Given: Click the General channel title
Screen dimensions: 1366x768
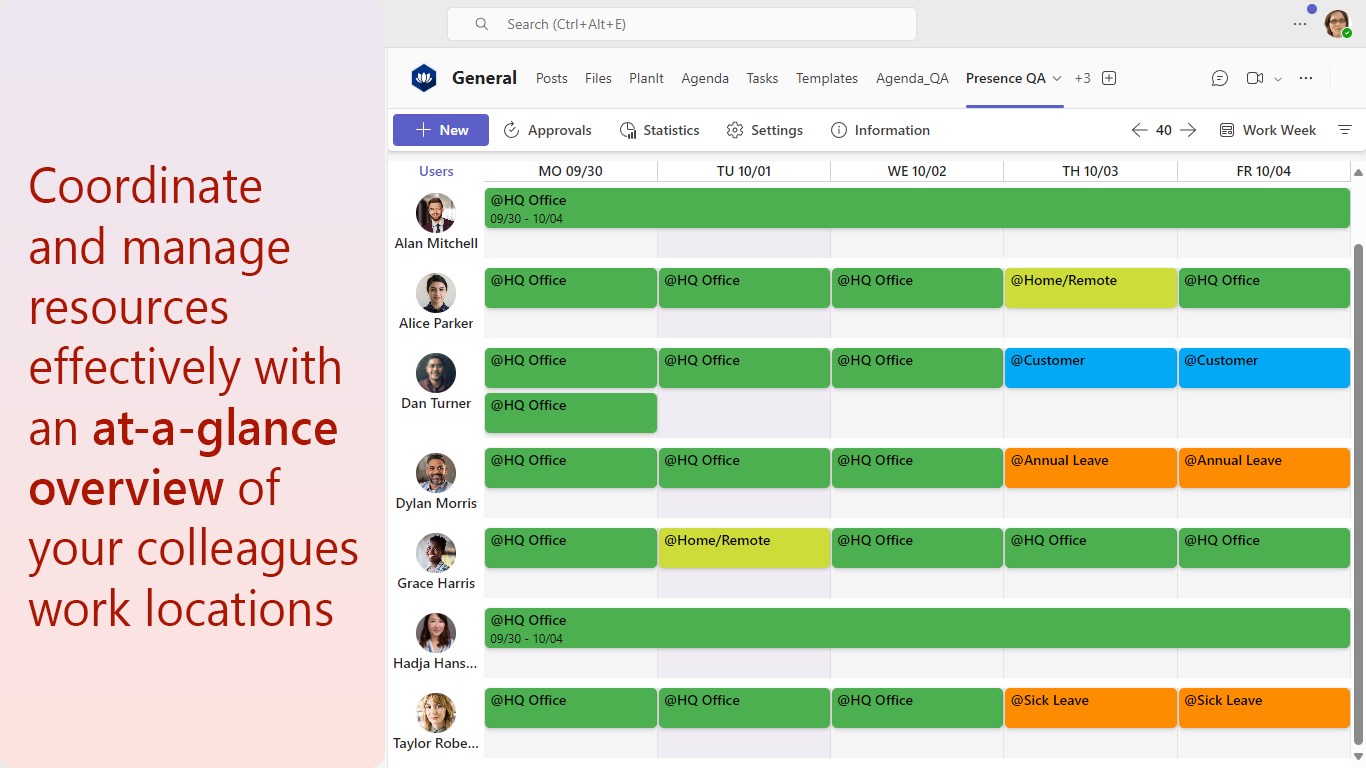Looking at the screenshot, I should click(484, 78).
